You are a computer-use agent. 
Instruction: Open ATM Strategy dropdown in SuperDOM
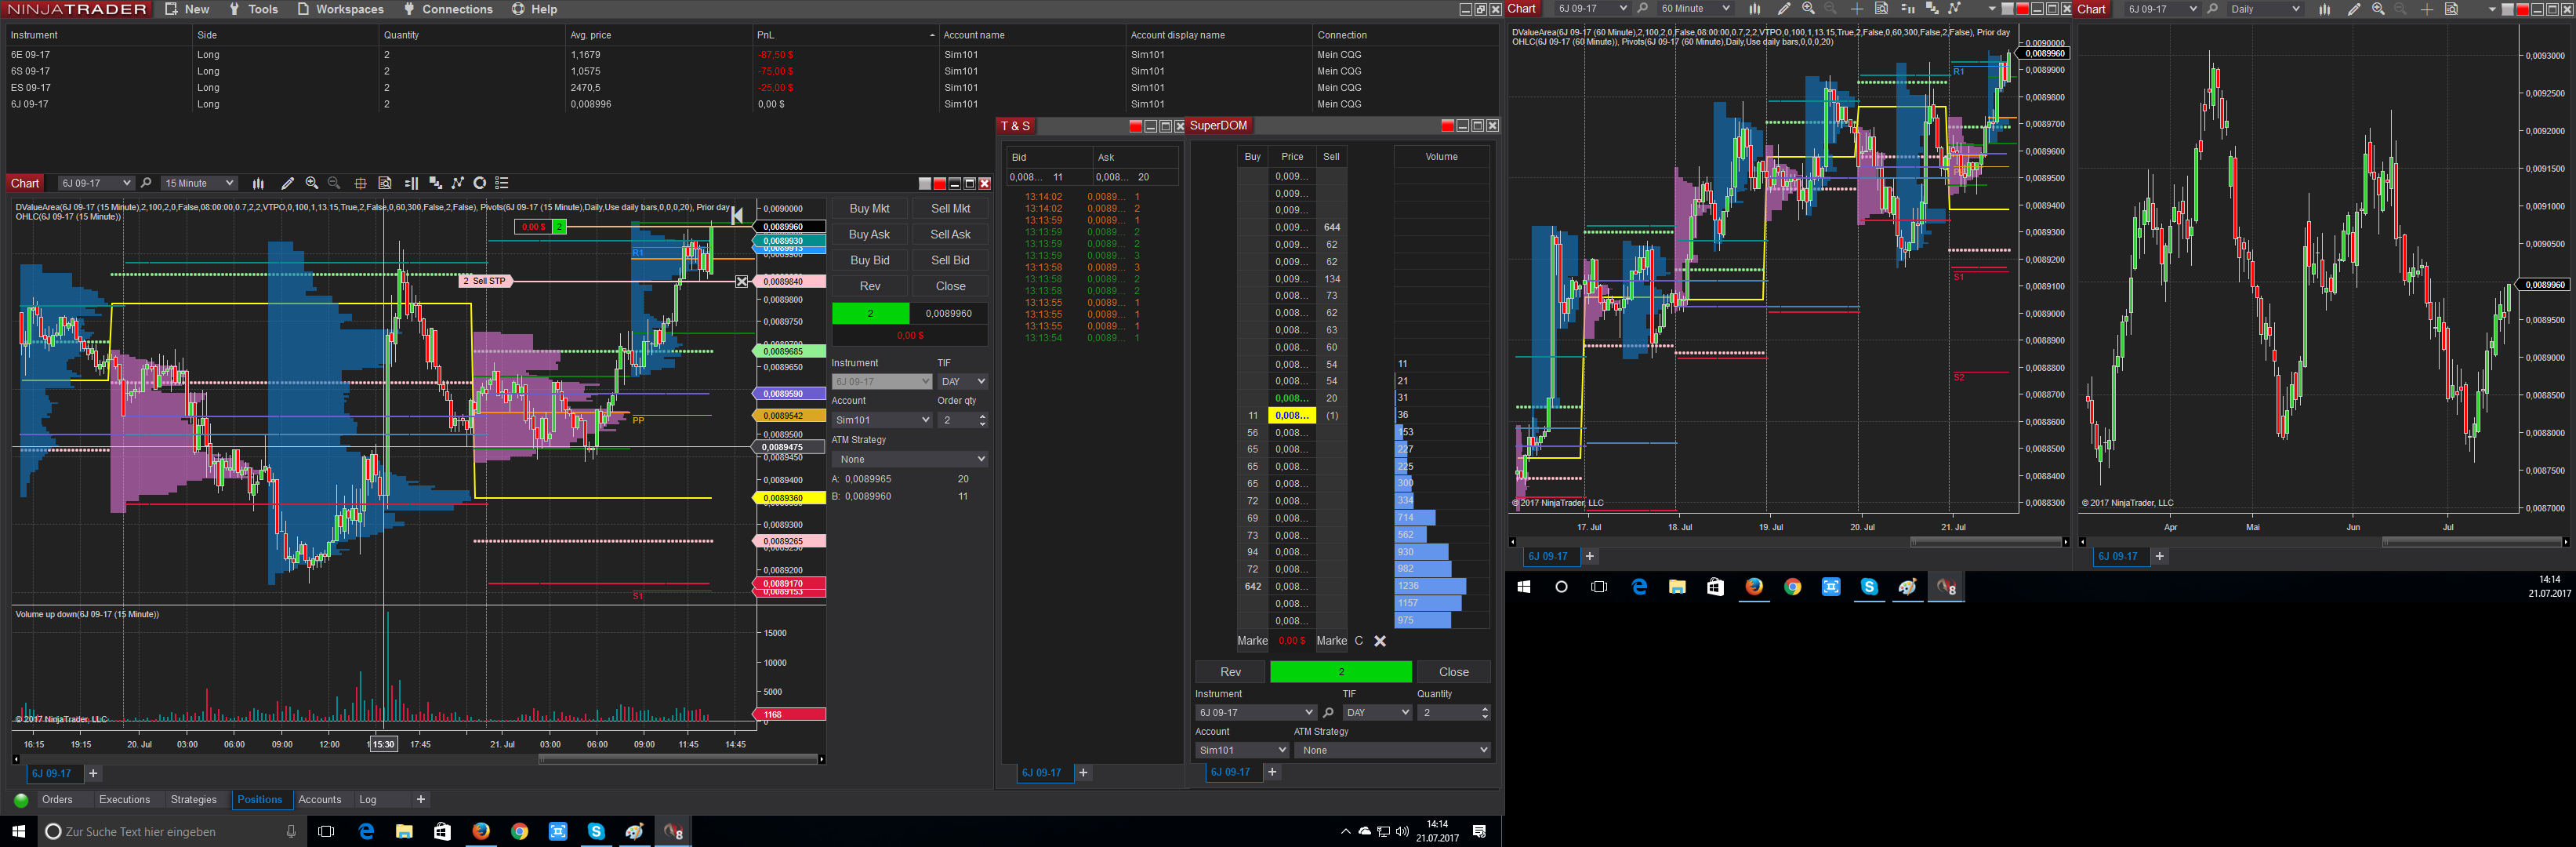[1392, 750]
